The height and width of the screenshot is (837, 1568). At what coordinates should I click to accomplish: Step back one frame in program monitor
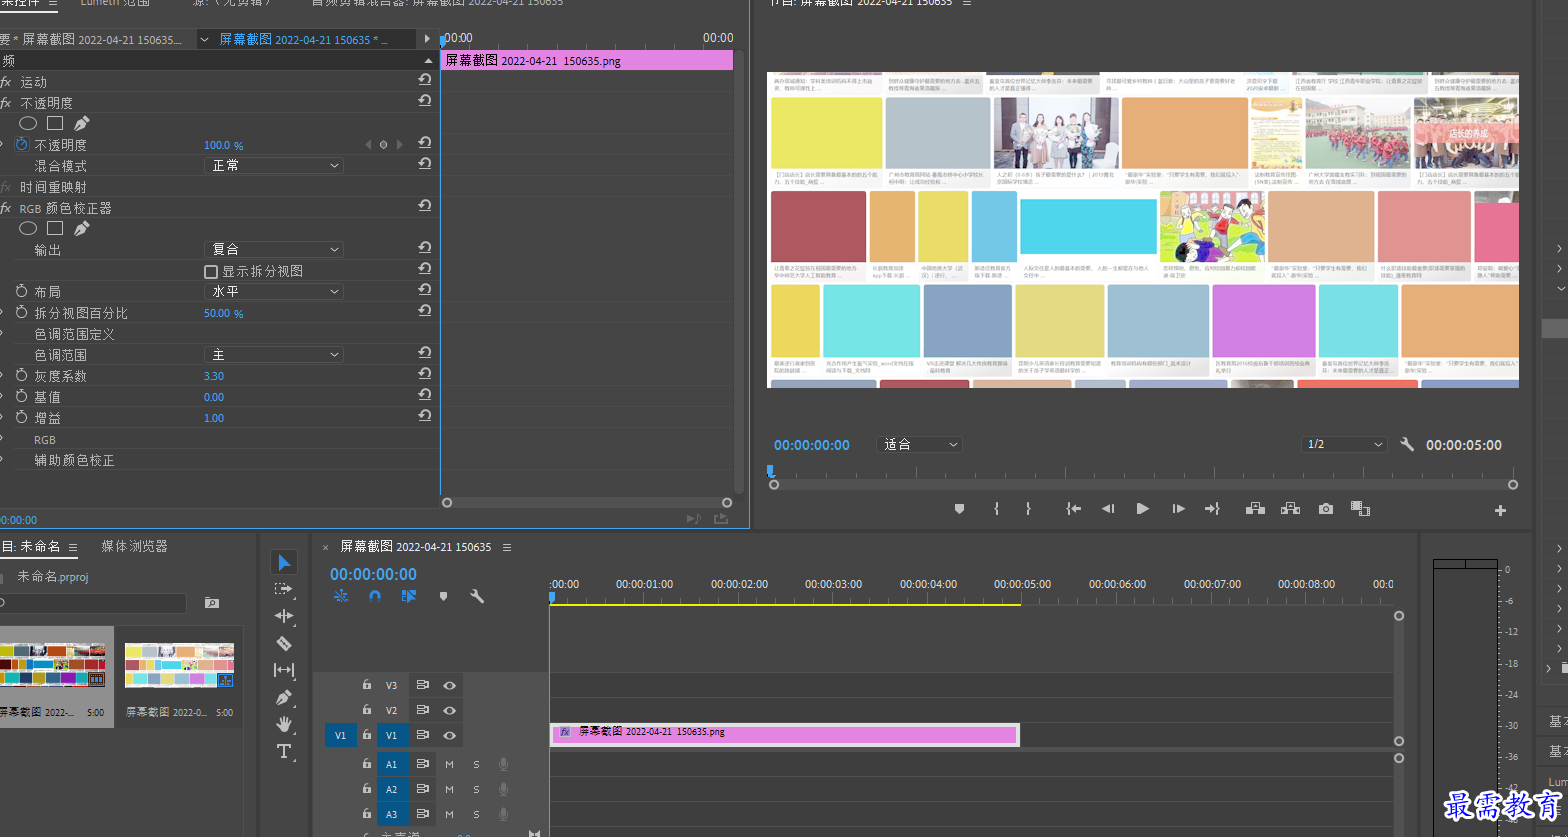pyautogui.click(x=1108, y=509)
